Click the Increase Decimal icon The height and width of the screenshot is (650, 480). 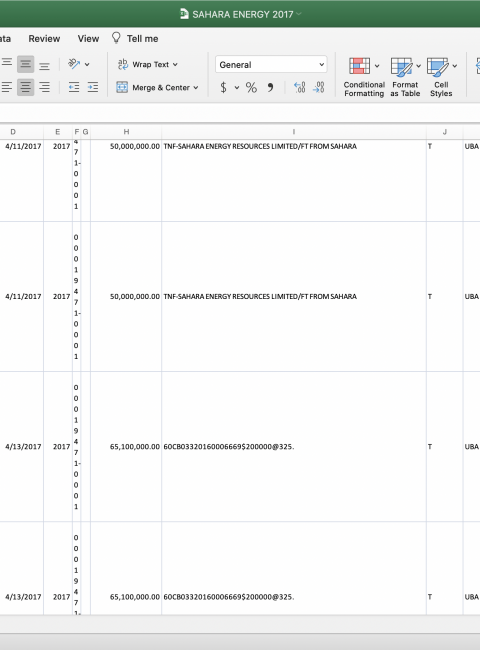(x=299, y=87)
